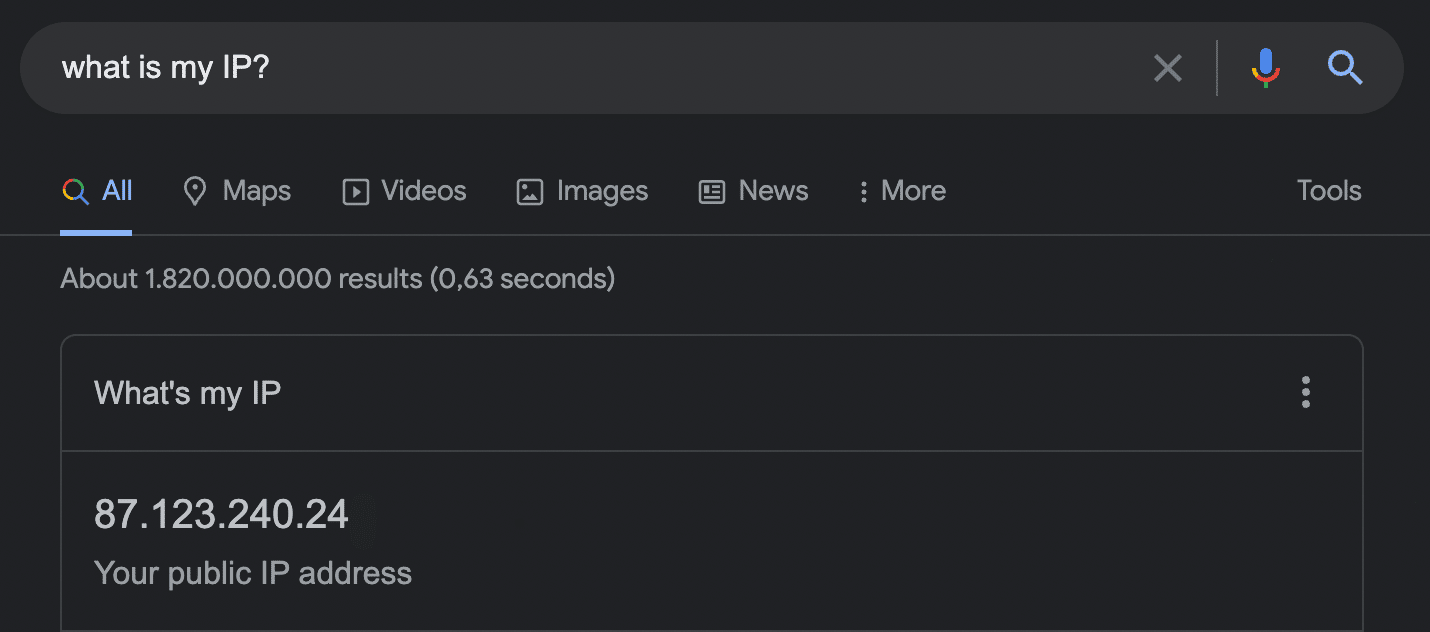Click the map pin icon beside Maps
This screenshot has height=632, width=1430.
195,191
